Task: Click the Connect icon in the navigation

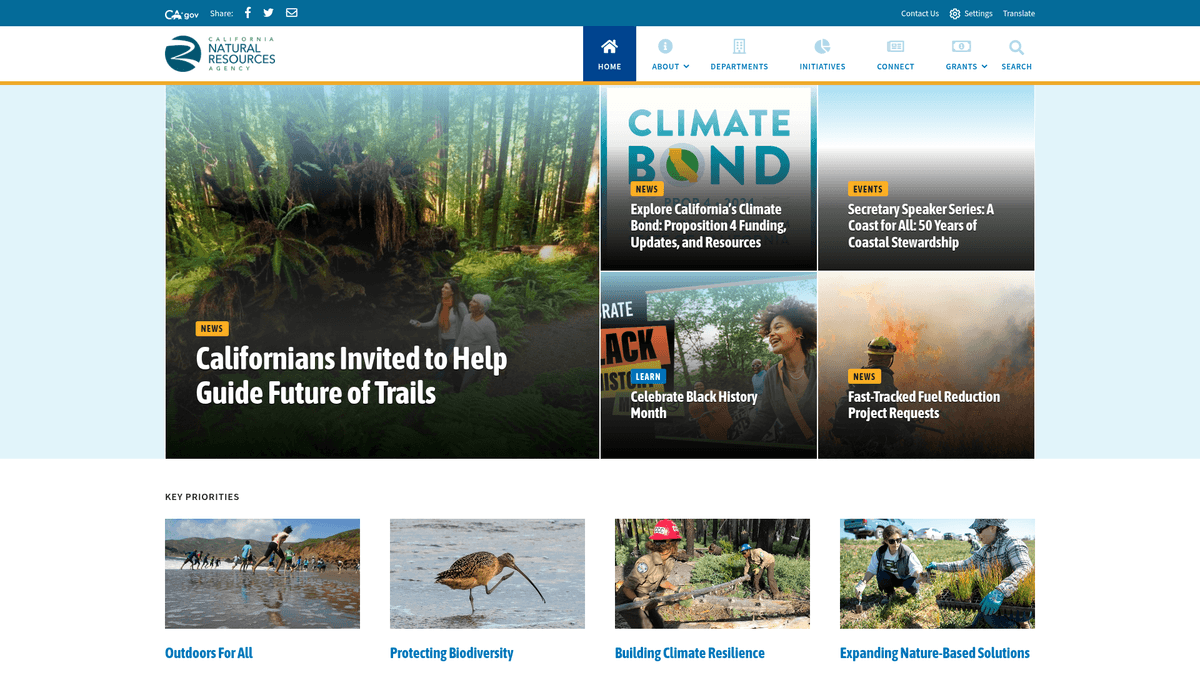Action: tap(895, 46)
